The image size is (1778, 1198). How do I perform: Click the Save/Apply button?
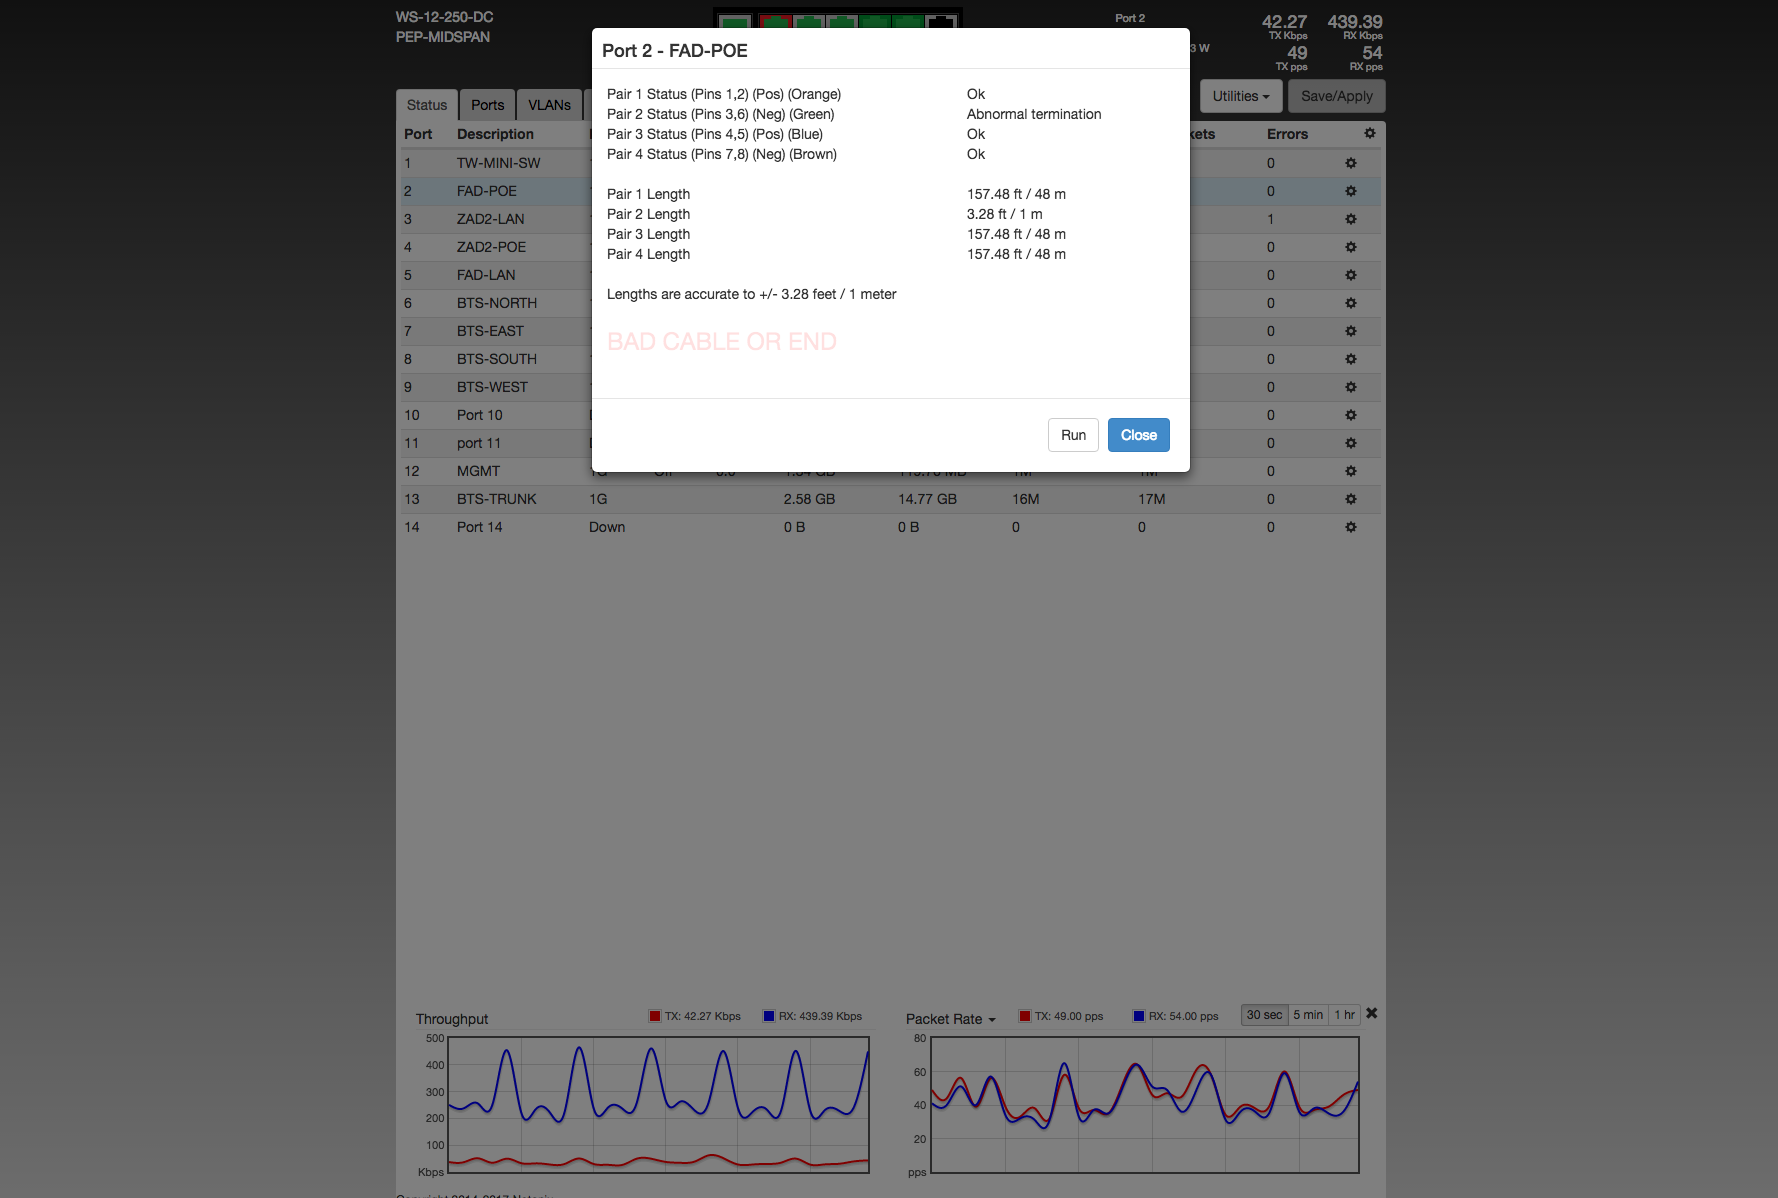coord(1336,96)
